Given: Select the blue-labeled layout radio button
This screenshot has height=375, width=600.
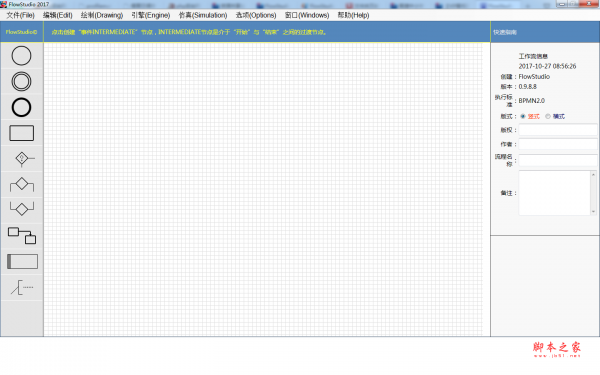Looking at the screenshot, I should pyautogui.click(x=548, y=116).
